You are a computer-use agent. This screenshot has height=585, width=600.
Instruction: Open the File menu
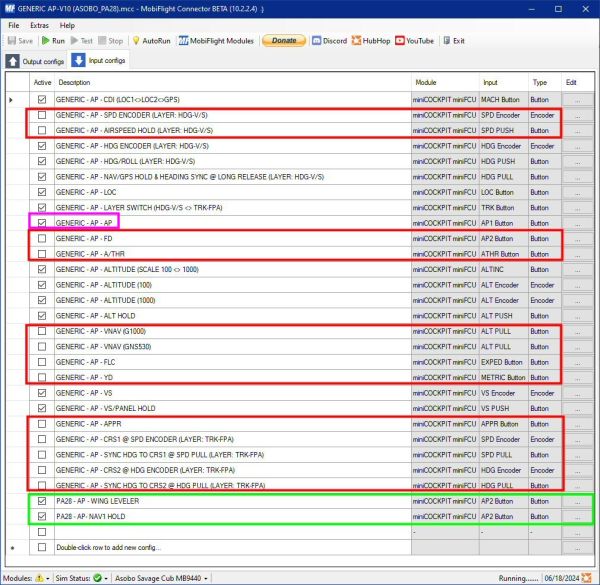point(14,25)
